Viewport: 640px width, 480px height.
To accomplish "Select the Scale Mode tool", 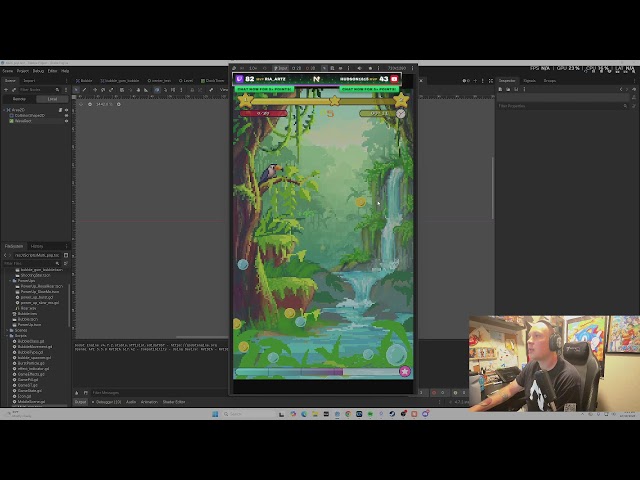I will click(111, 90).
